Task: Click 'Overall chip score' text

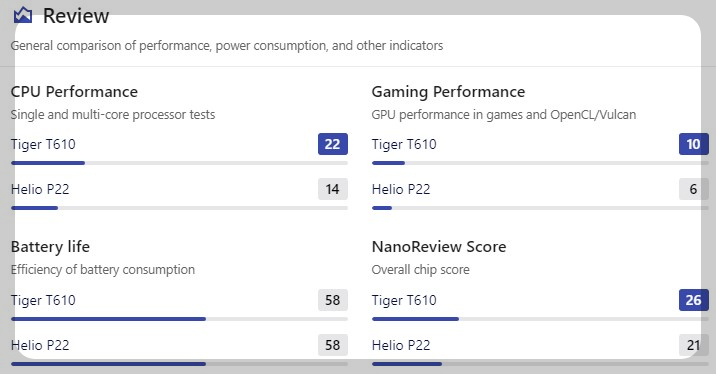Action: (421, 270)
